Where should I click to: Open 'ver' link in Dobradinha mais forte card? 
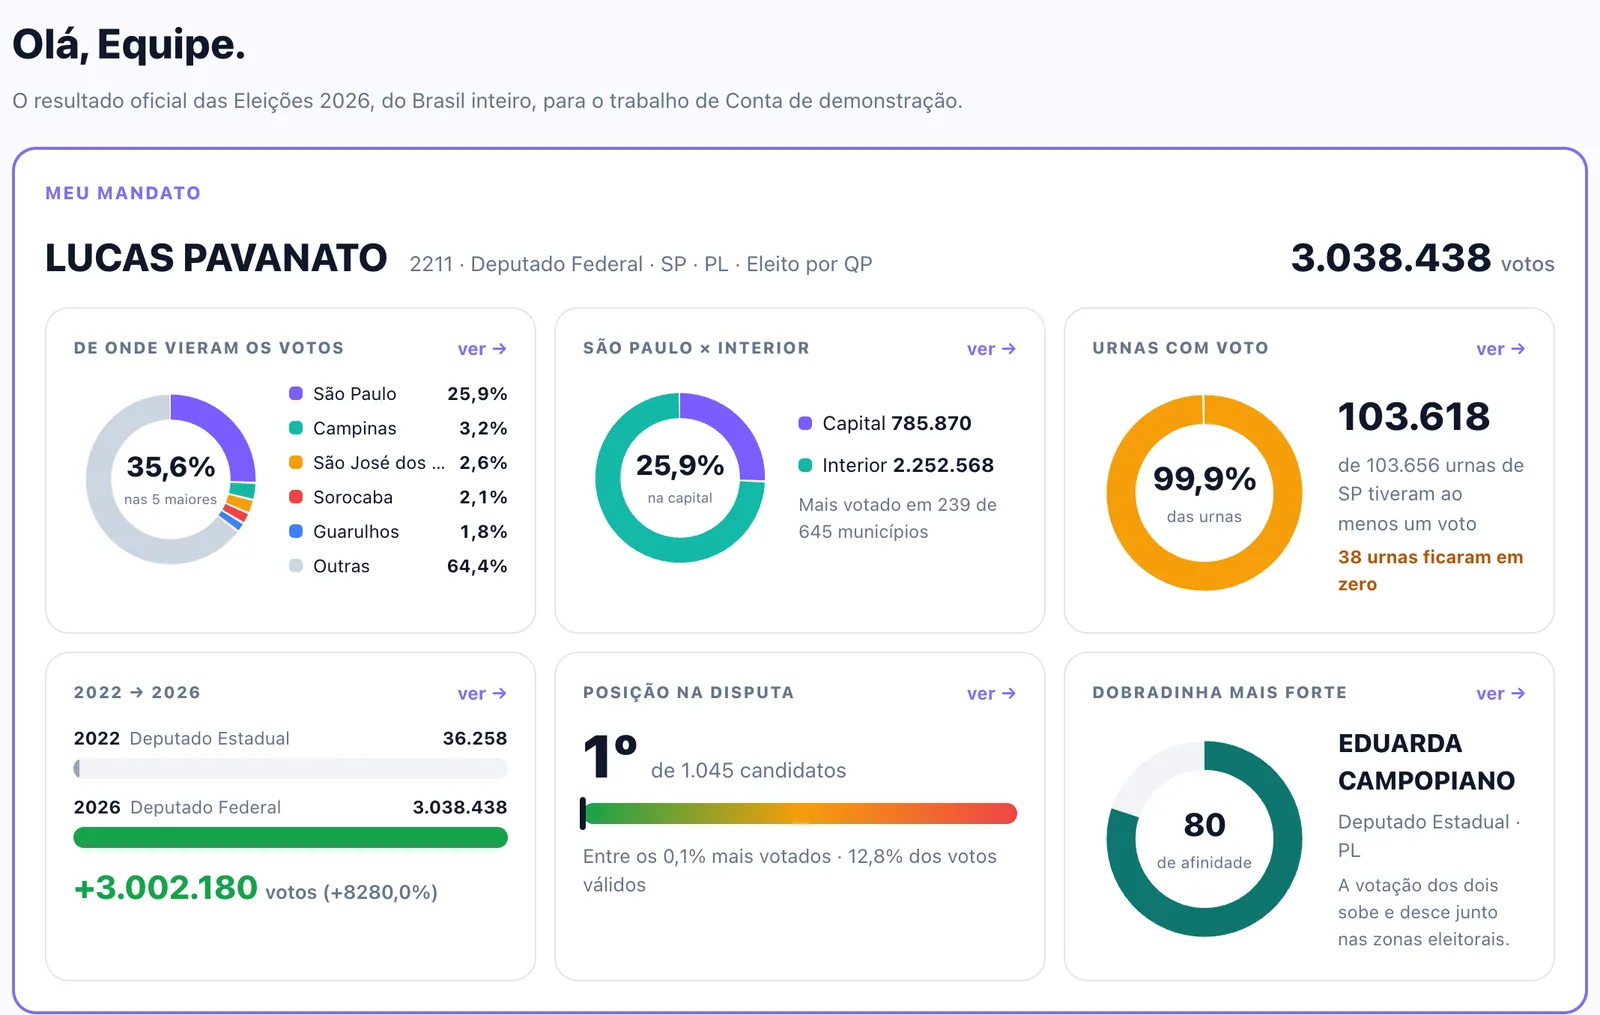(1500, 694)
